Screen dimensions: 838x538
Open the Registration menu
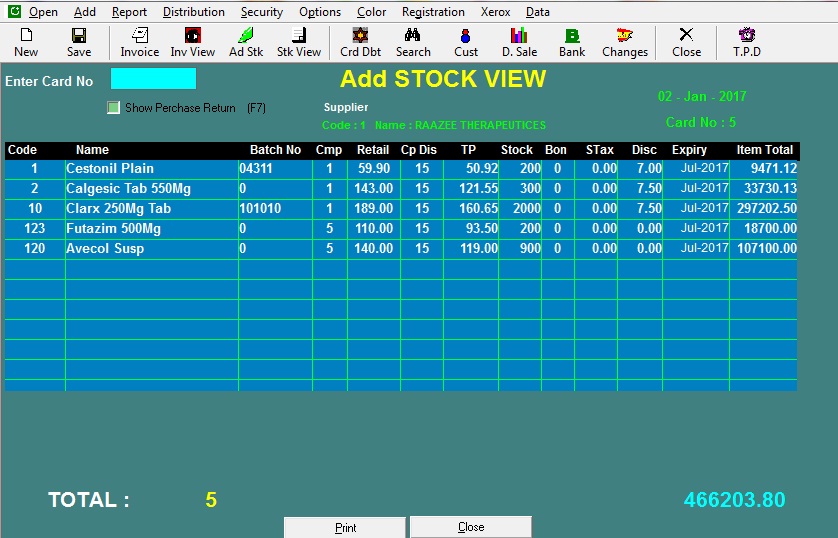pyautogui.click(x=433, y=12)
